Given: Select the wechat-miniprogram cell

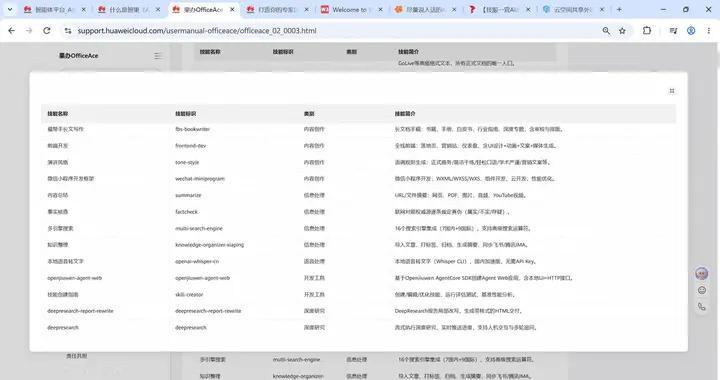Looking at the screenshot, I should [200, 179].
